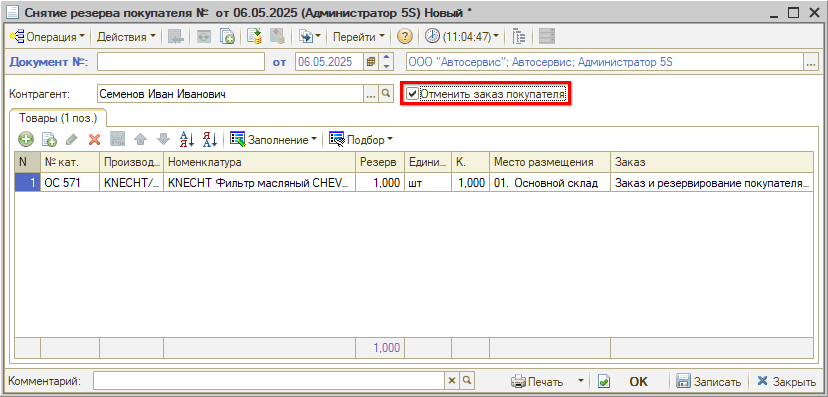Click the OK button
The image size is (828, 397).
click(x=638, y=381)
